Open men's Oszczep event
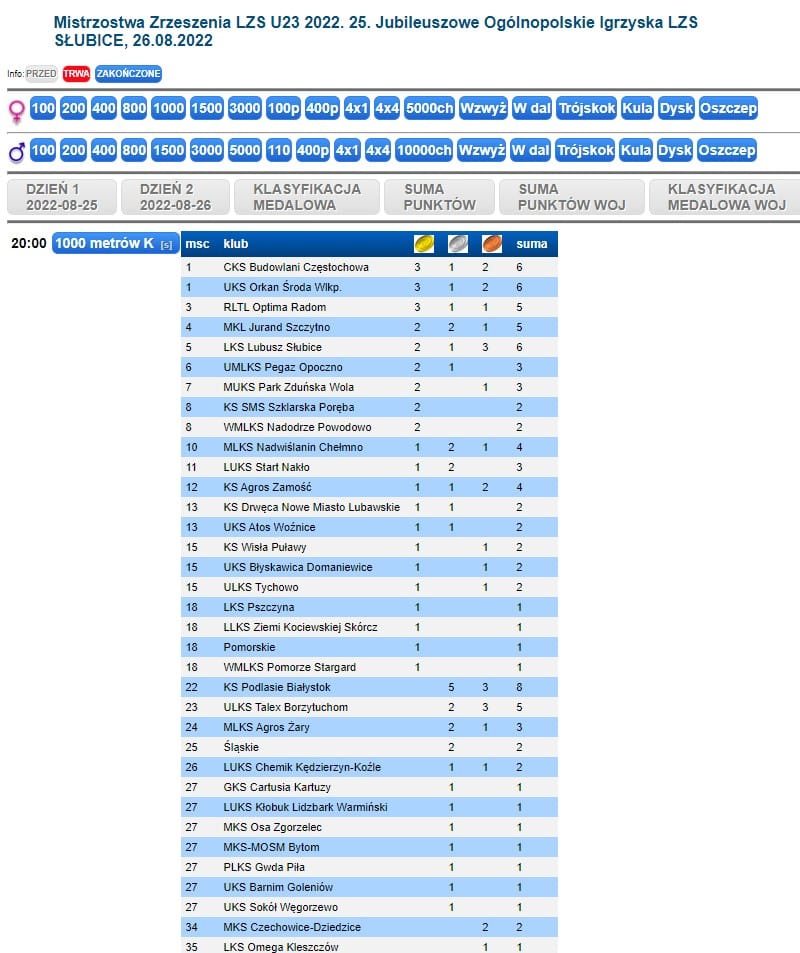The height and width of the screenshot is (953, 800). [727, 151]
